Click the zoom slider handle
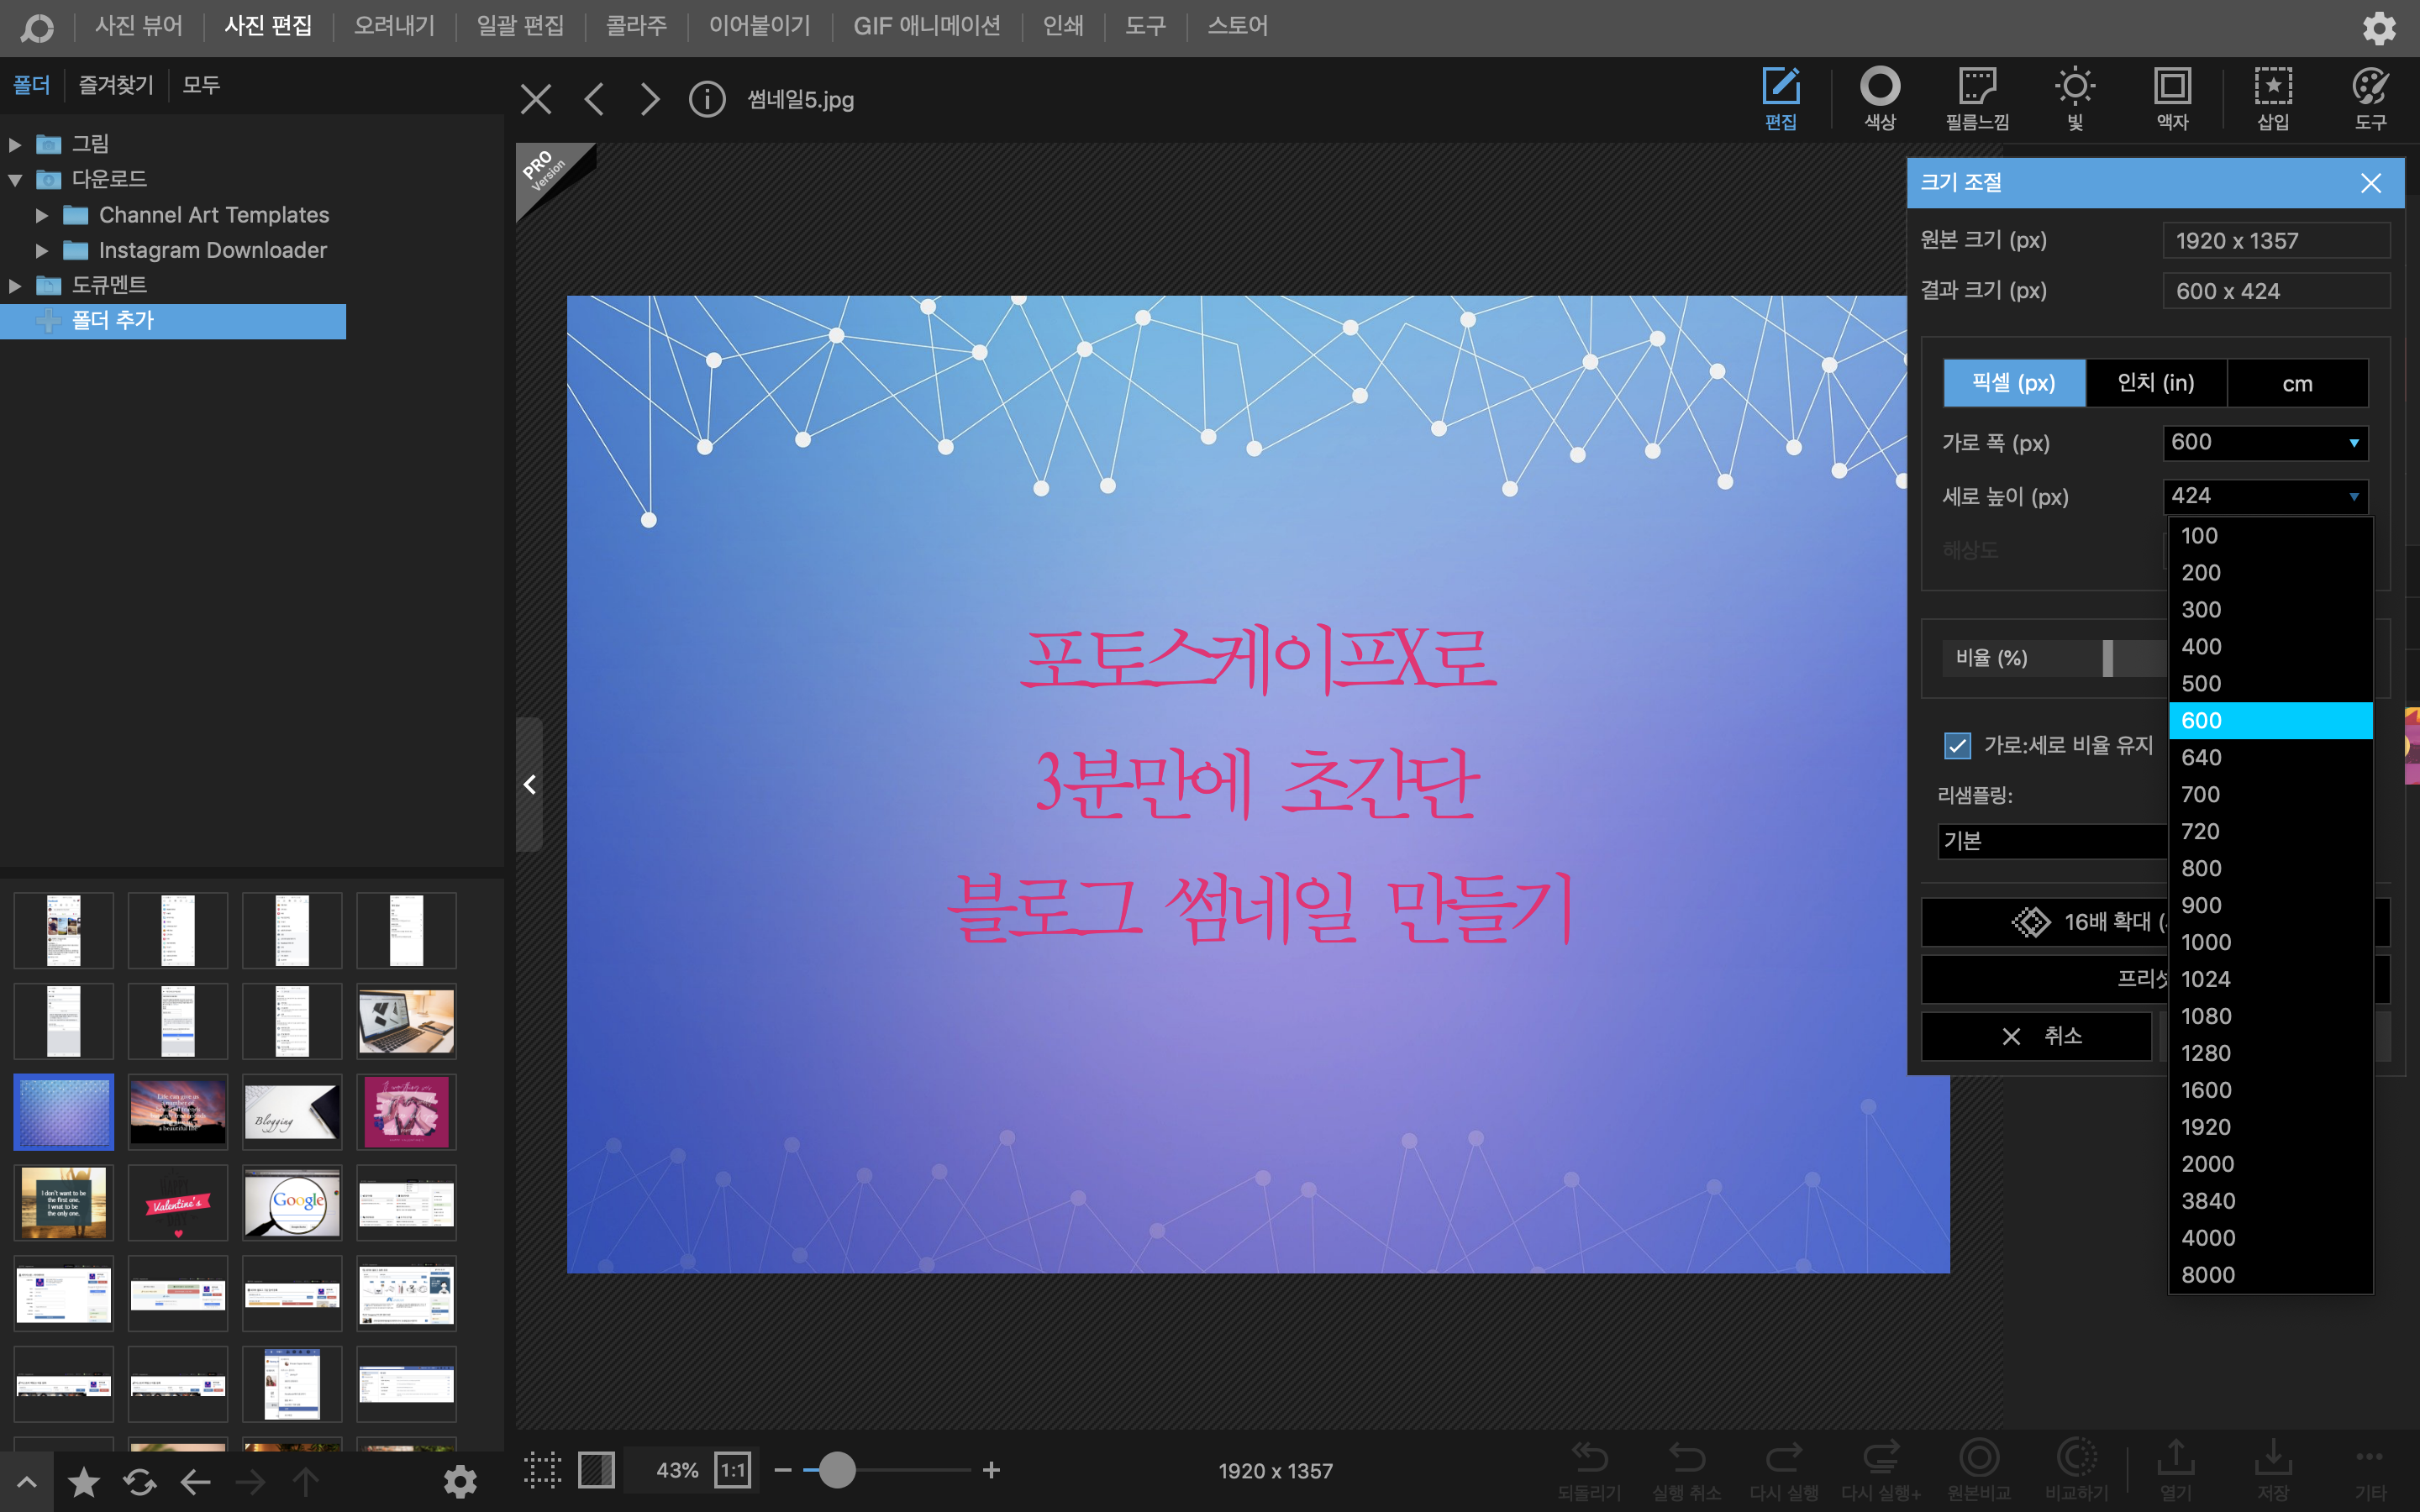Image resolution: width=2420 pixels, height=1512 pixels. tap(837, 1470)
